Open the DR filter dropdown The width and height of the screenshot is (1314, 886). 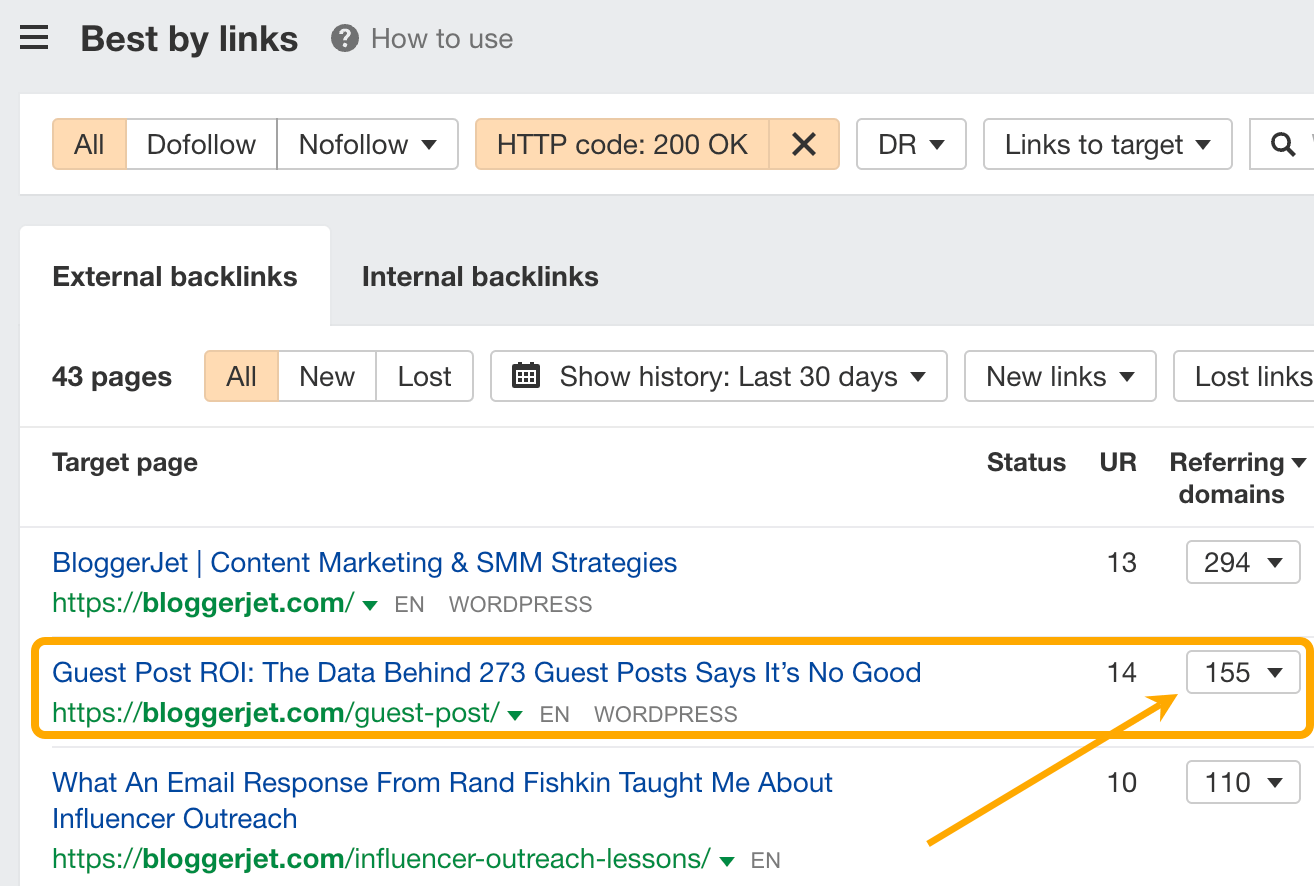[x=910, y=144]
